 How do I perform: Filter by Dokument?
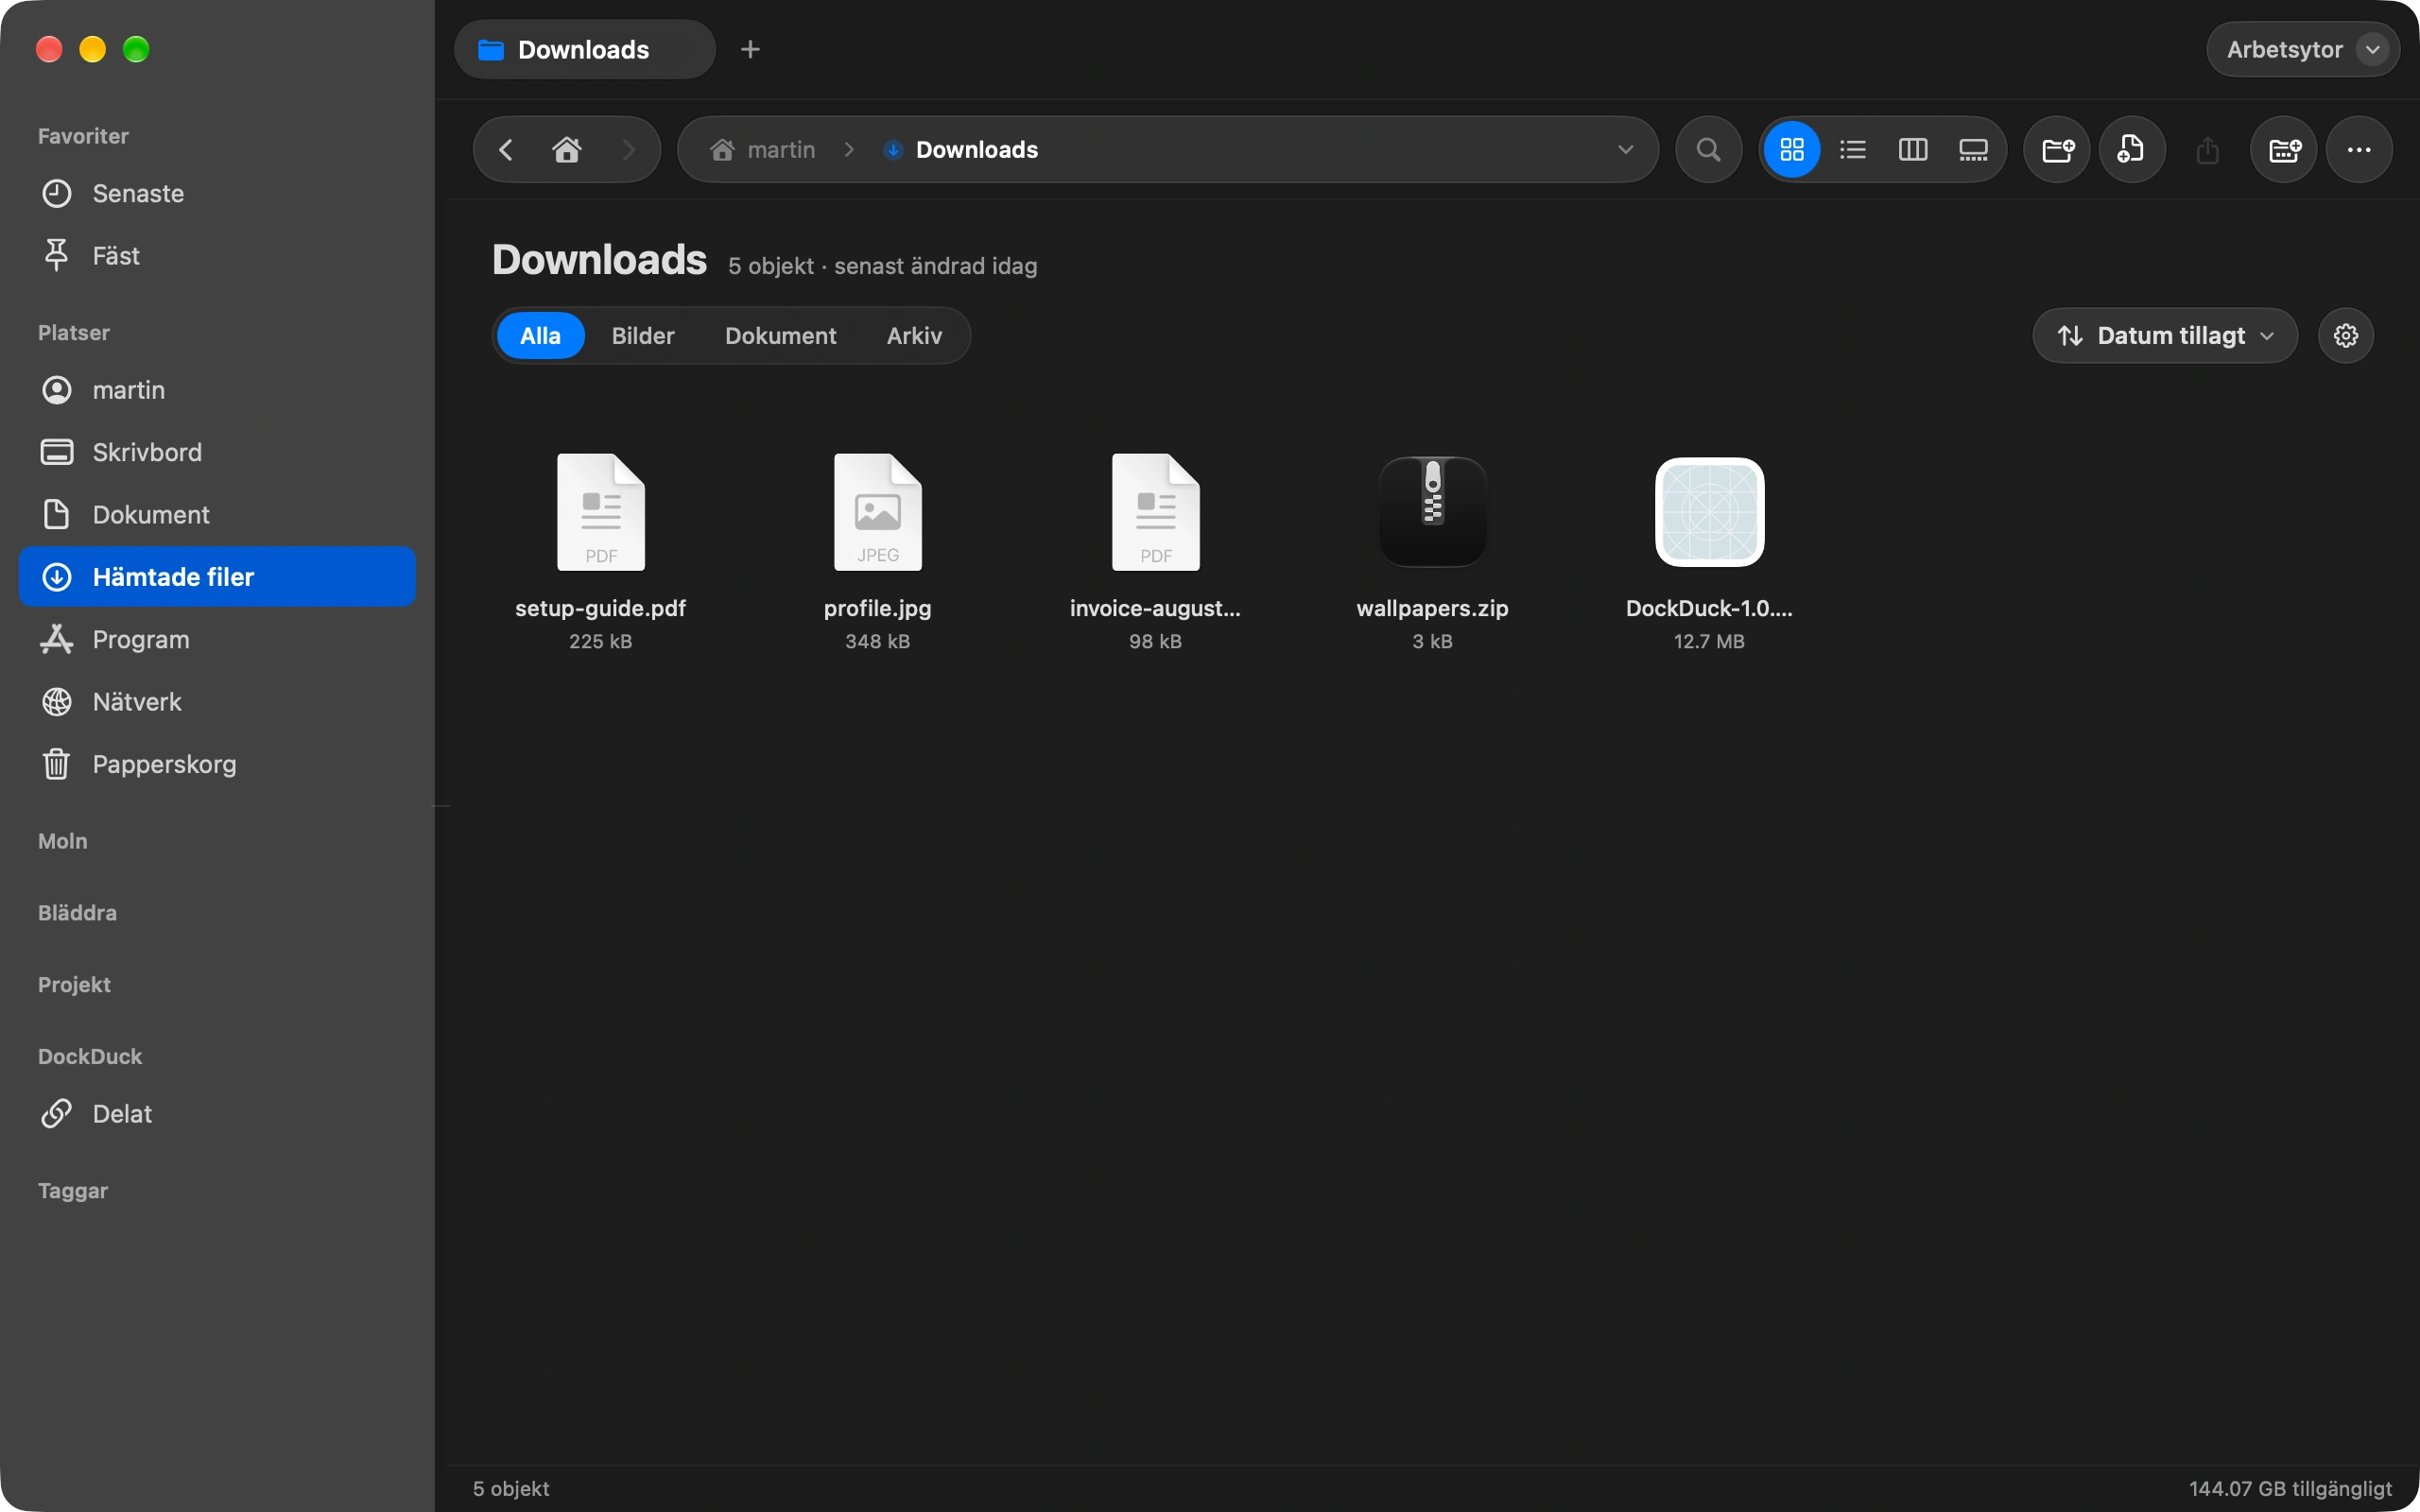(780, 336)
